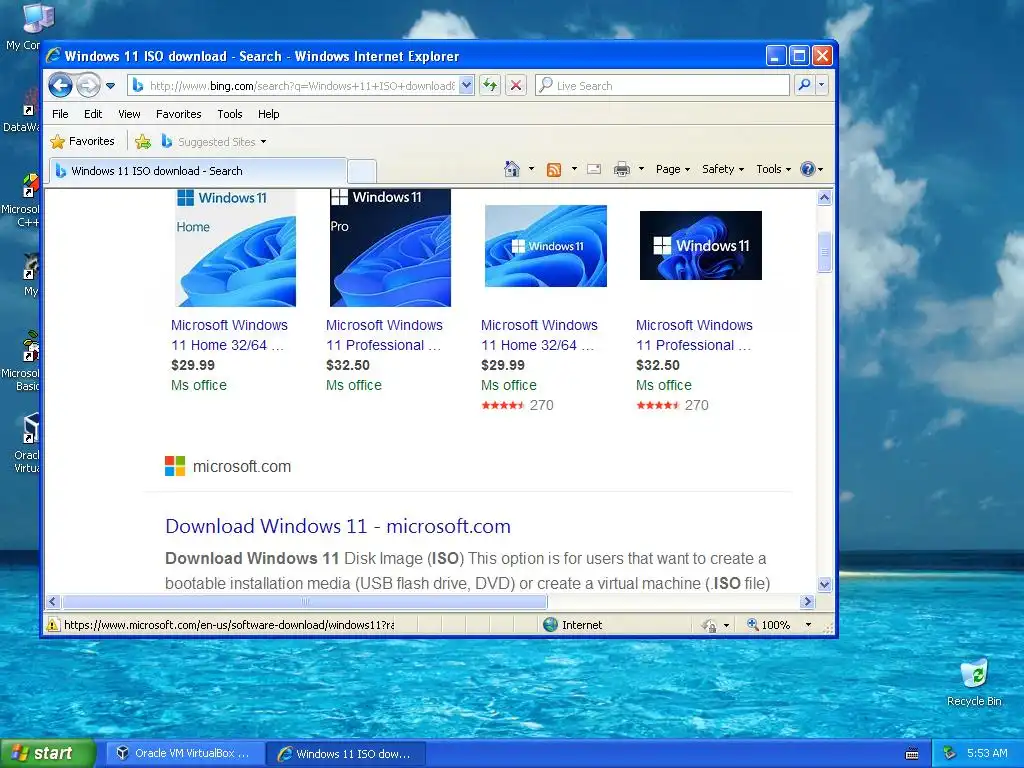Image resolution: width=1024 pixels, height=768 pixels.
Task: Click the Windows 11 ISO taskbar button
Action: (347, 754)
